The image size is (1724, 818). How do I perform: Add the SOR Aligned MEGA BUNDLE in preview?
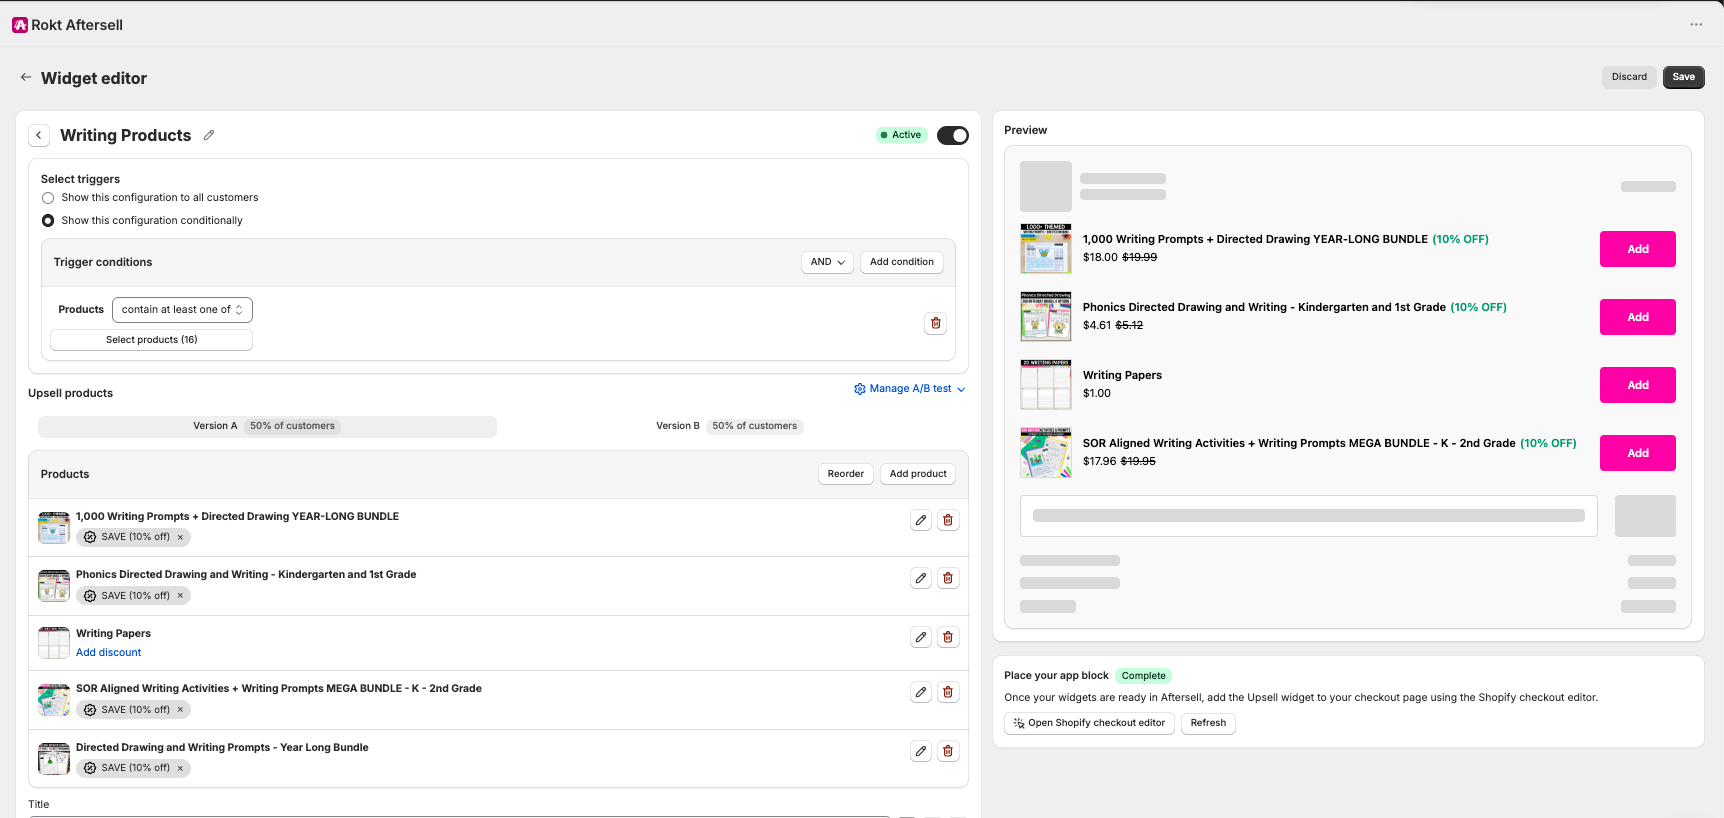pyautogui.click(x=1637, y=453)
